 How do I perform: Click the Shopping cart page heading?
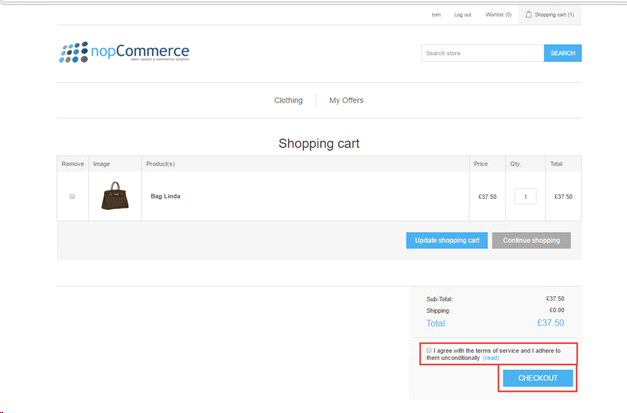[318, 143]
